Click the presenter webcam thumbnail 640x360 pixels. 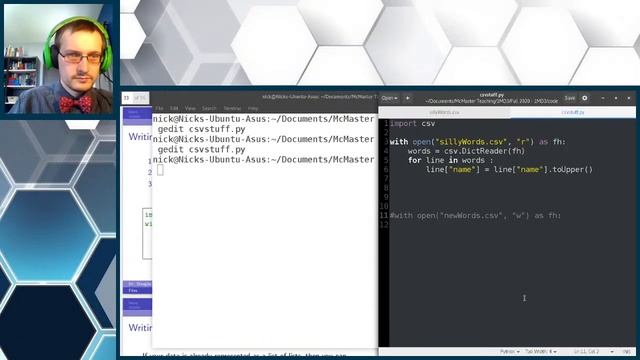[x=58, y=59]
